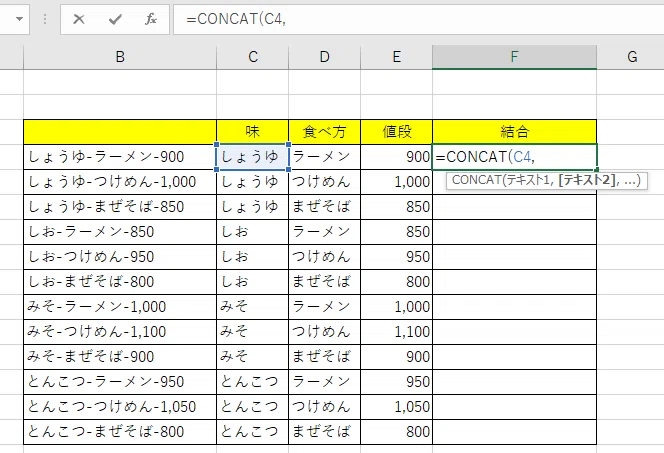Viewport: 664px width, 453px height.
Task: Open Insert Function fx dialog
Action: pyautogui.click(x=151, y=19)
